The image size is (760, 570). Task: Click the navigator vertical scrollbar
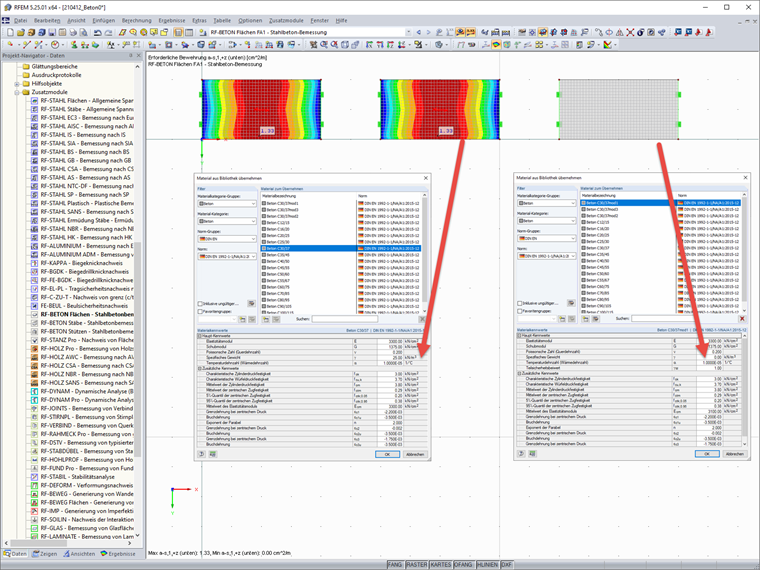(x=137, y=349)
